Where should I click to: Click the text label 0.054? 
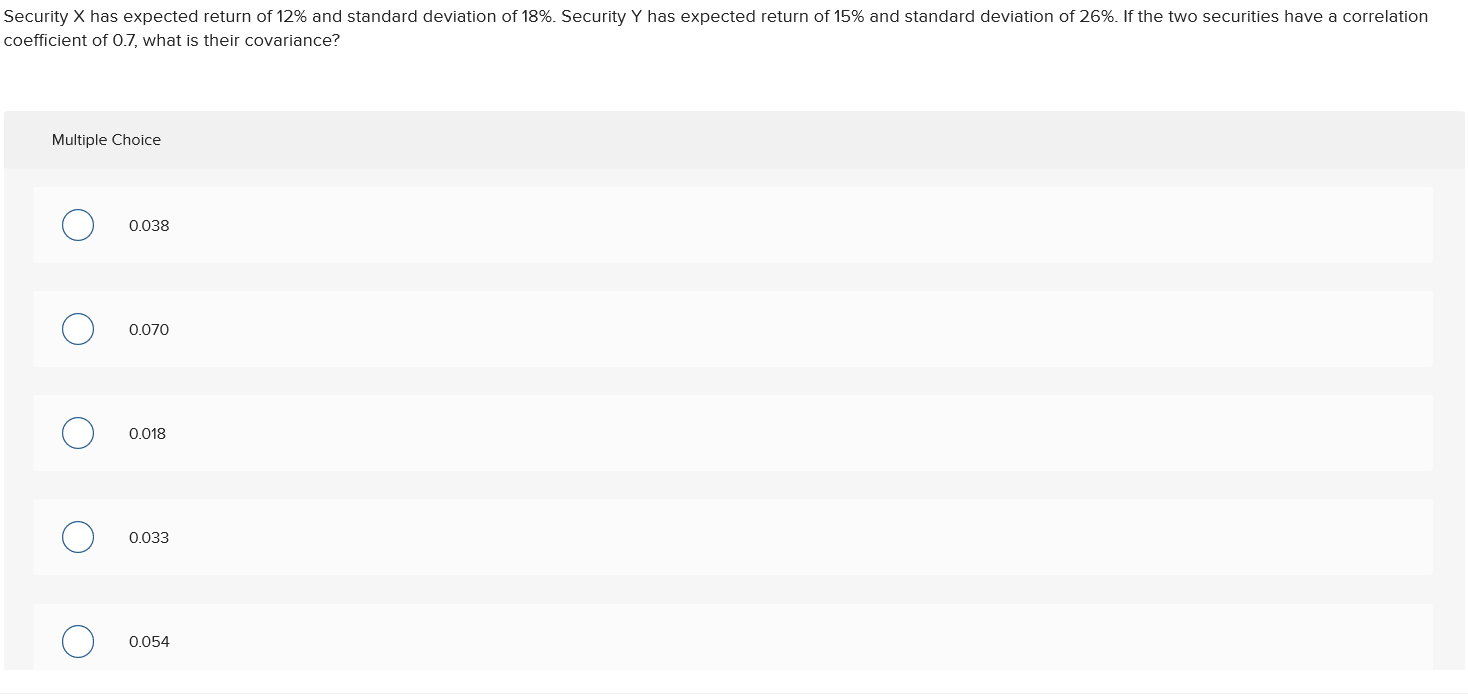click(x=149, y=641)
